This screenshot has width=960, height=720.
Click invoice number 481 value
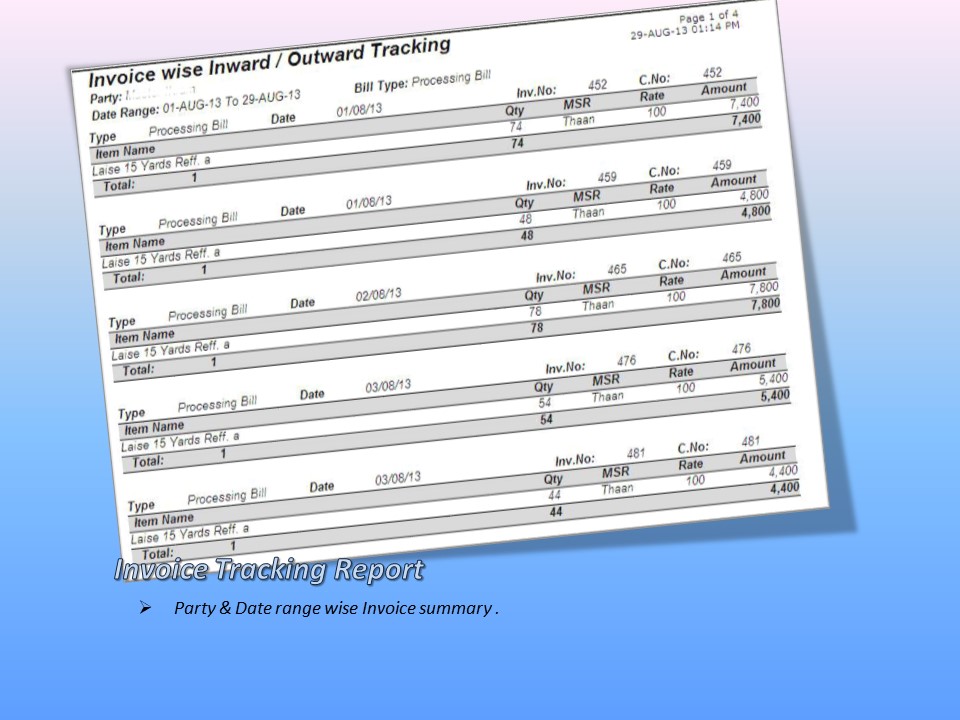pyautogui.click(x=636, y=454)
